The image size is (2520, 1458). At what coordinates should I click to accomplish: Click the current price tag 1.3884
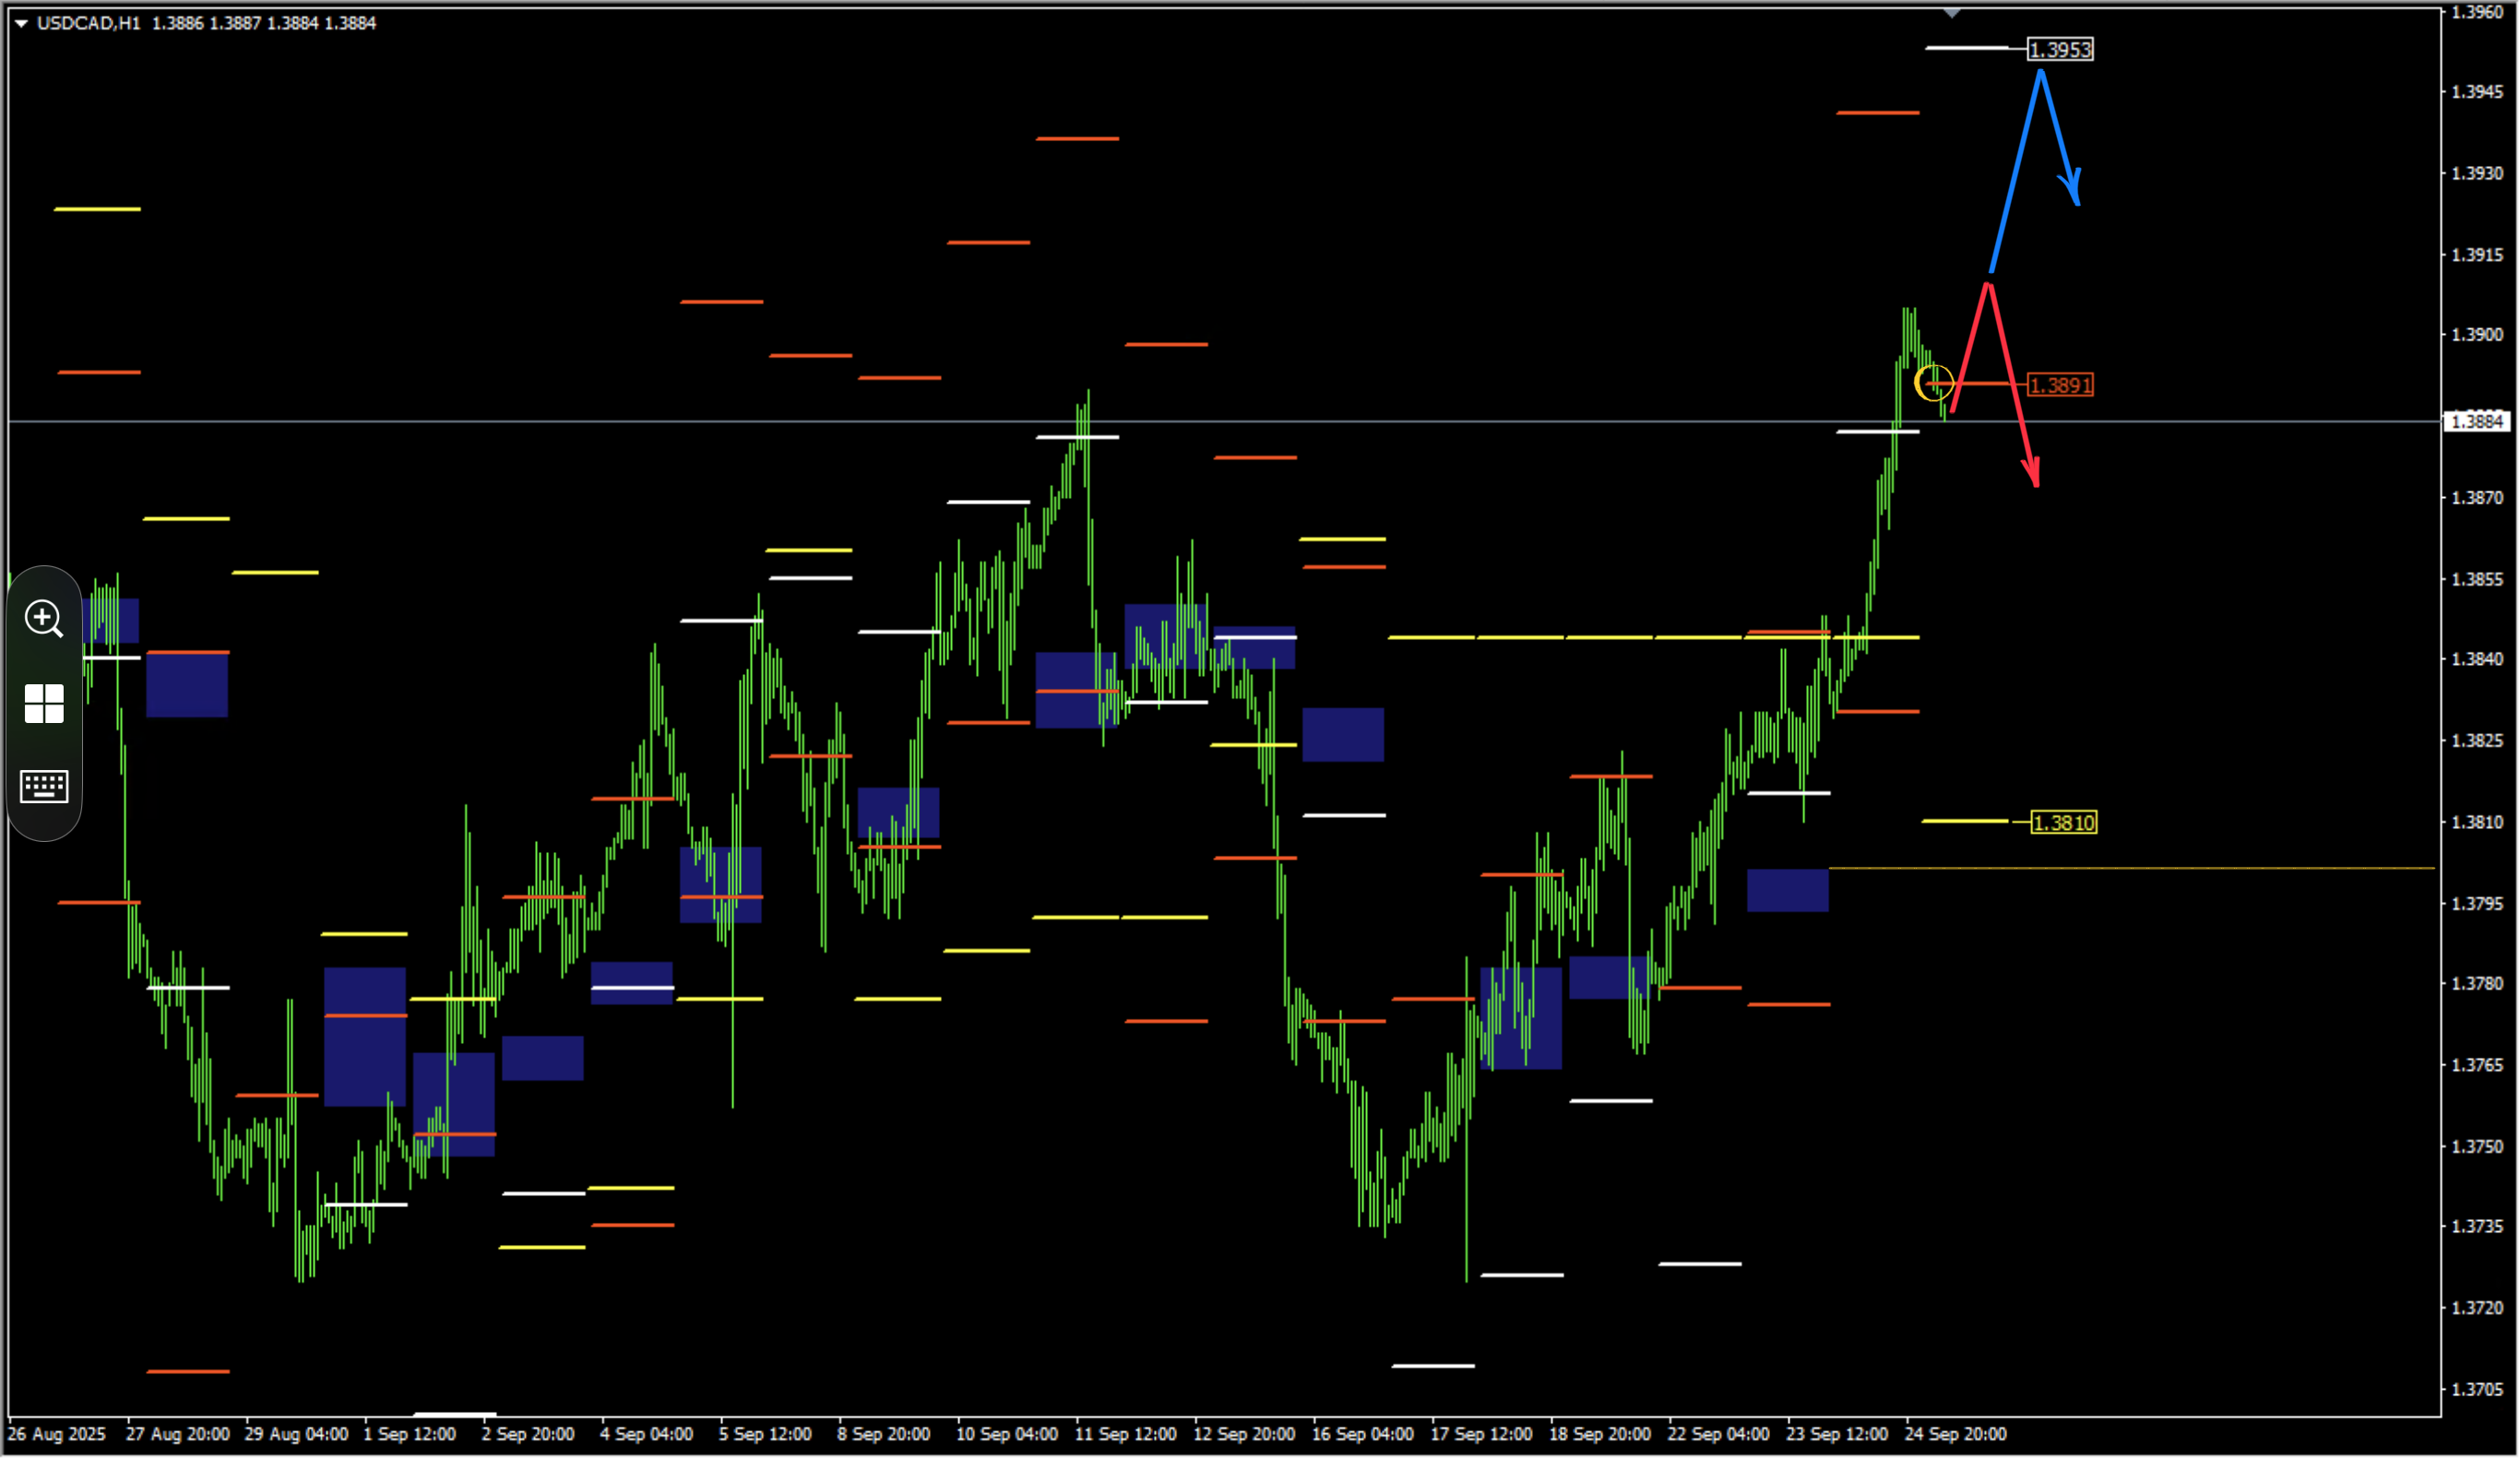pos(2478,422)
